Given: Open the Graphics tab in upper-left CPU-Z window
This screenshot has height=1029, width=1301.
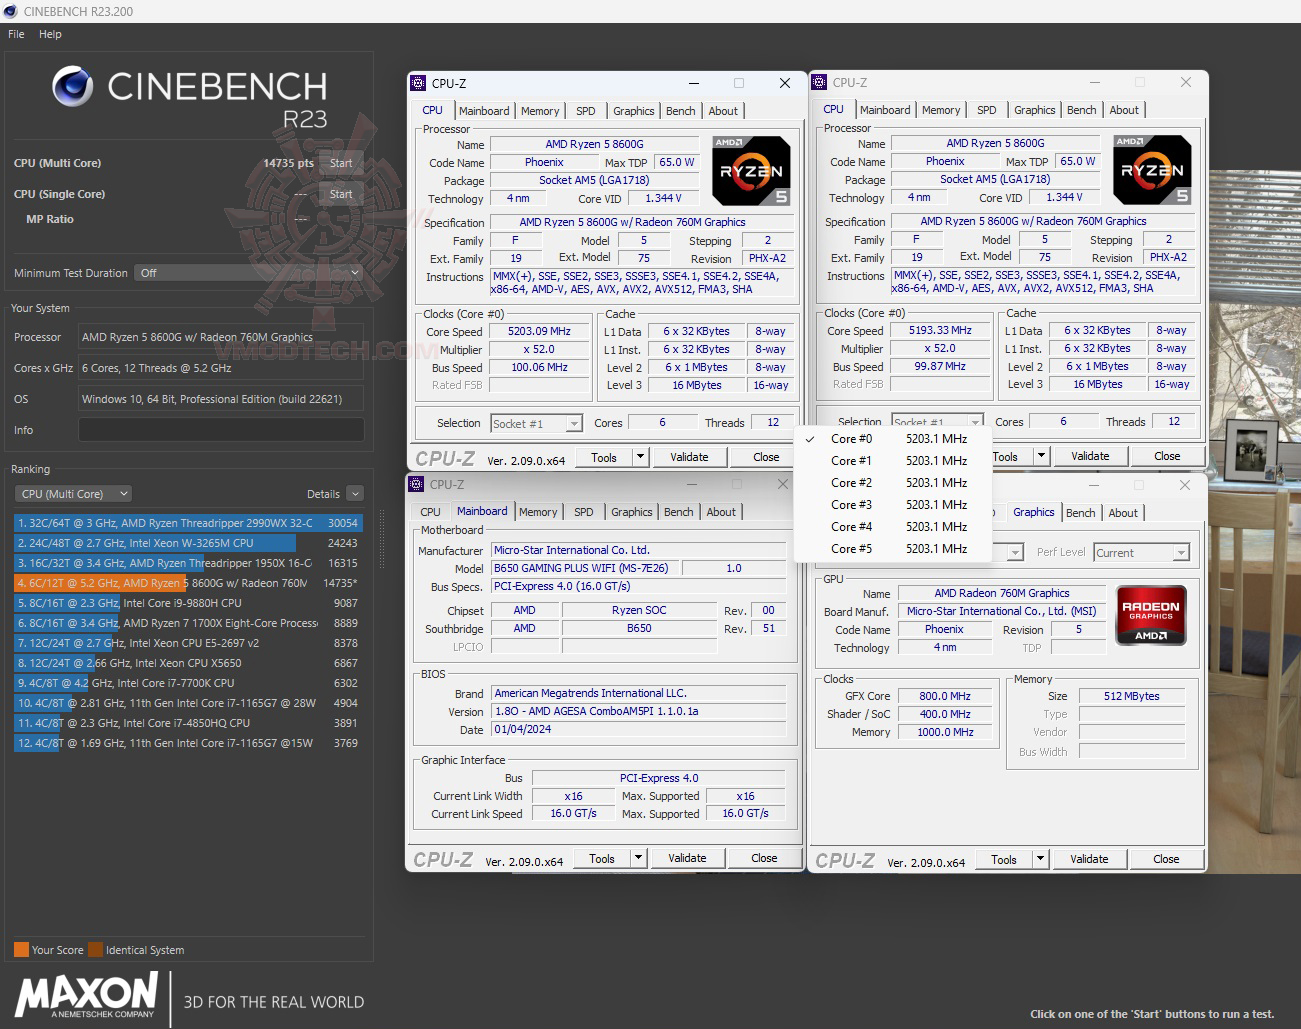Looking at the screenshot, I should point(634,111).
